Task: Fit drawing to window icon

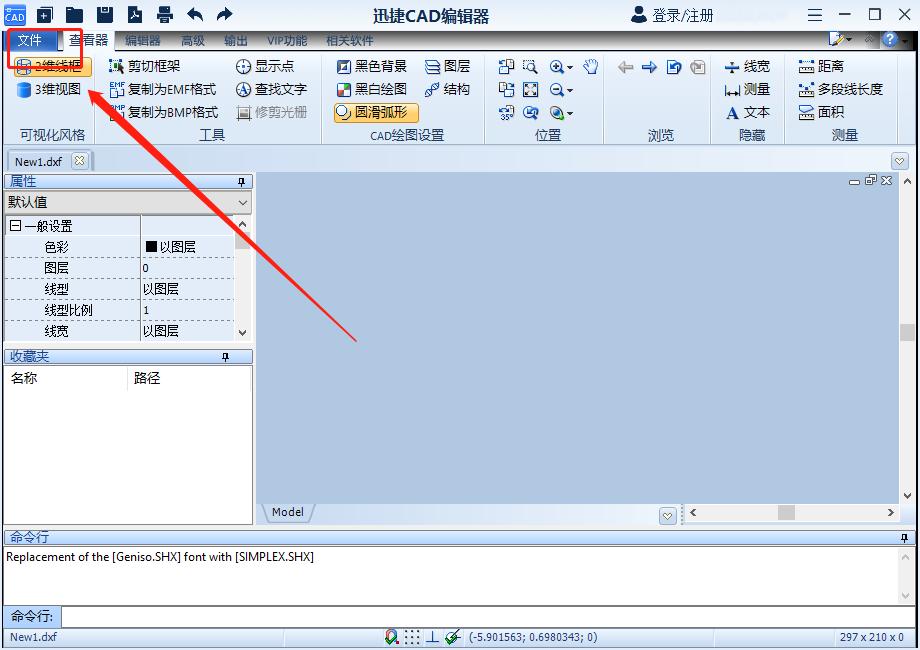Action: 530,89
